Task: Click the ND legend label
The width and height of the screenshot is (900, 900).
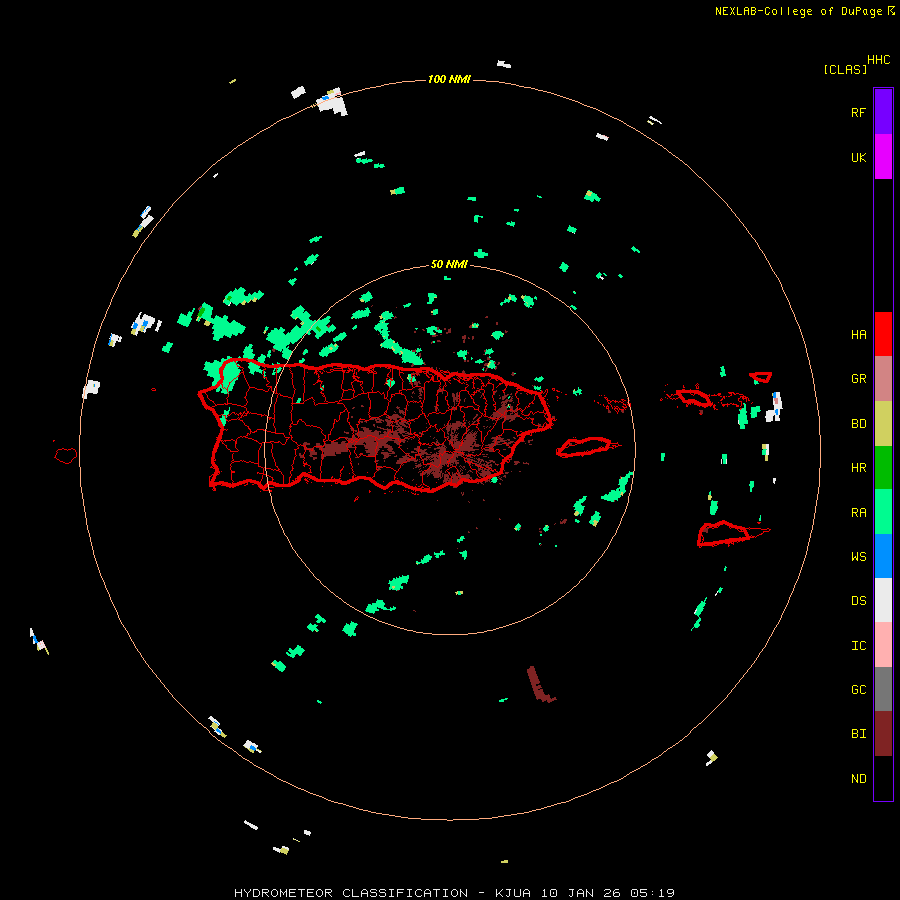Action: pyautogui.click(x=858, y=779)
